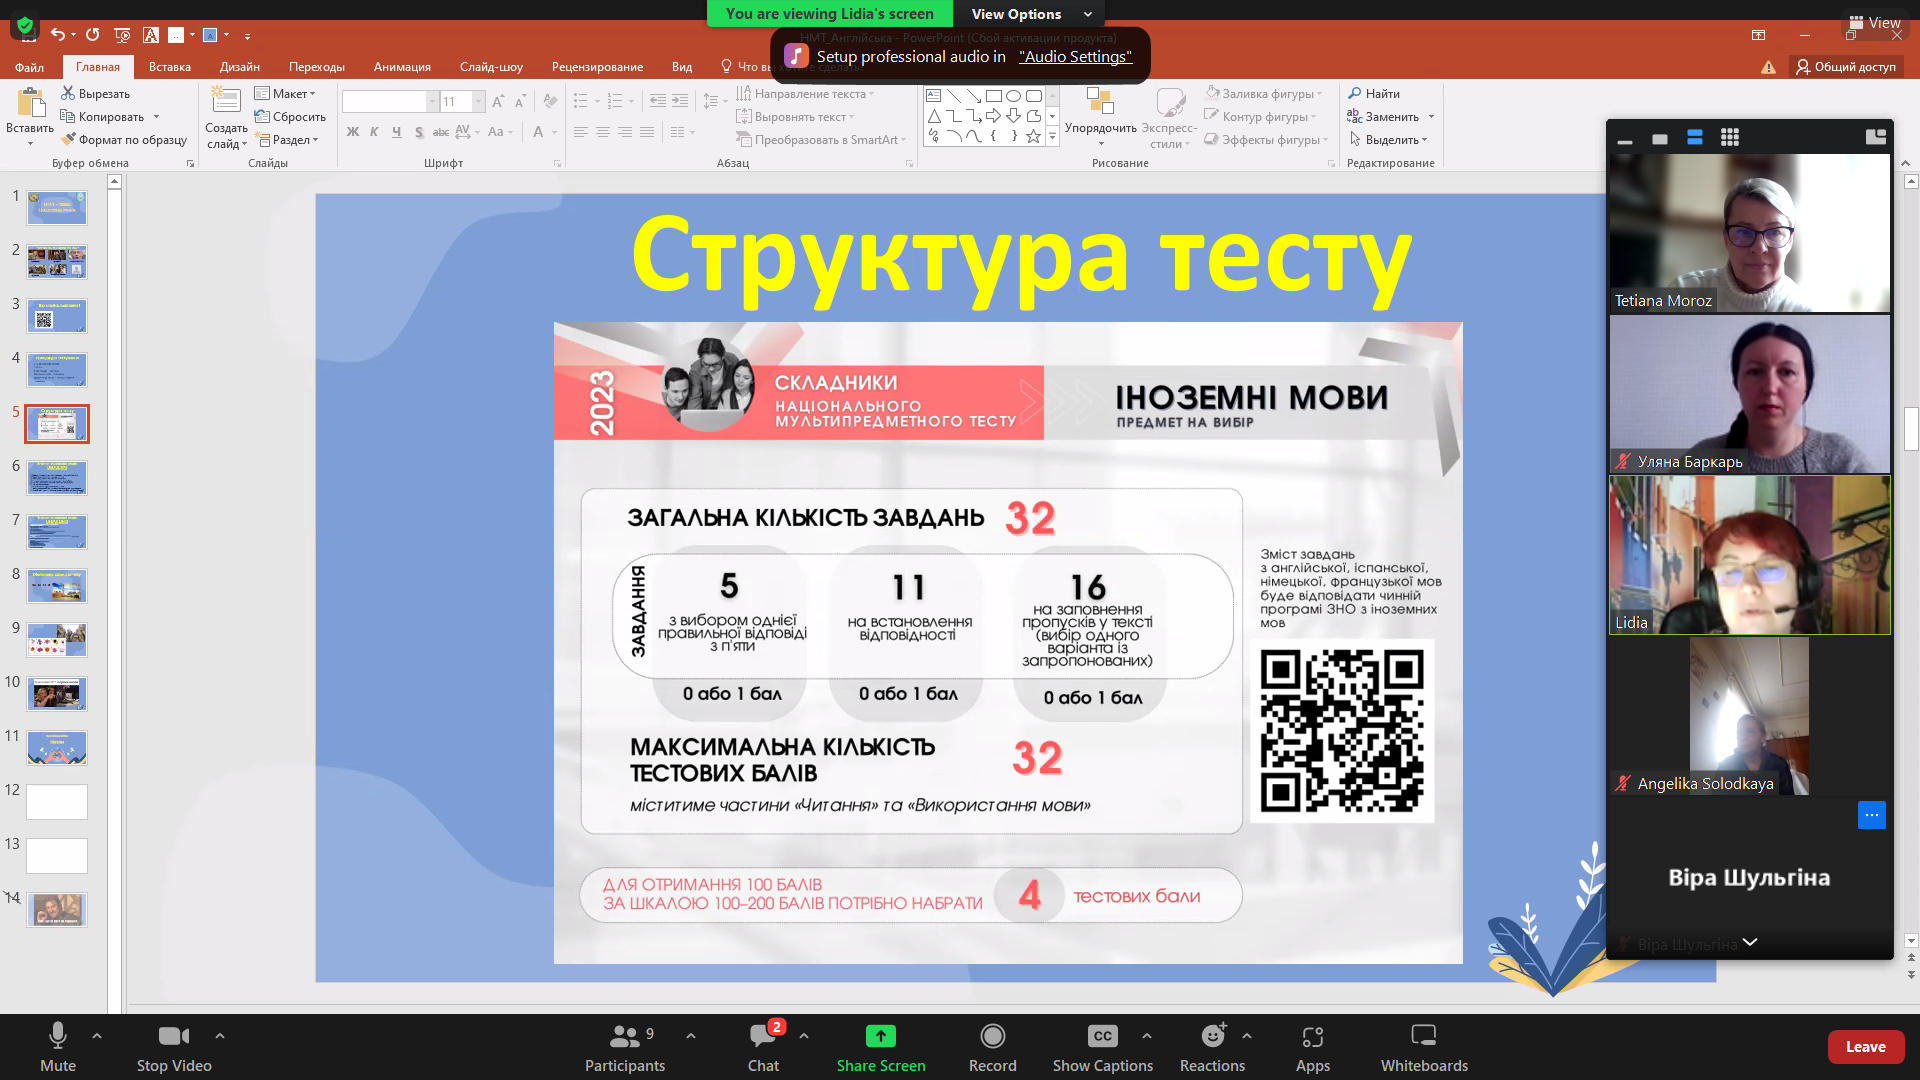Expand shapes gallery More arrow
This screenshot has height=1080, width=1920.
point(1052,137)
